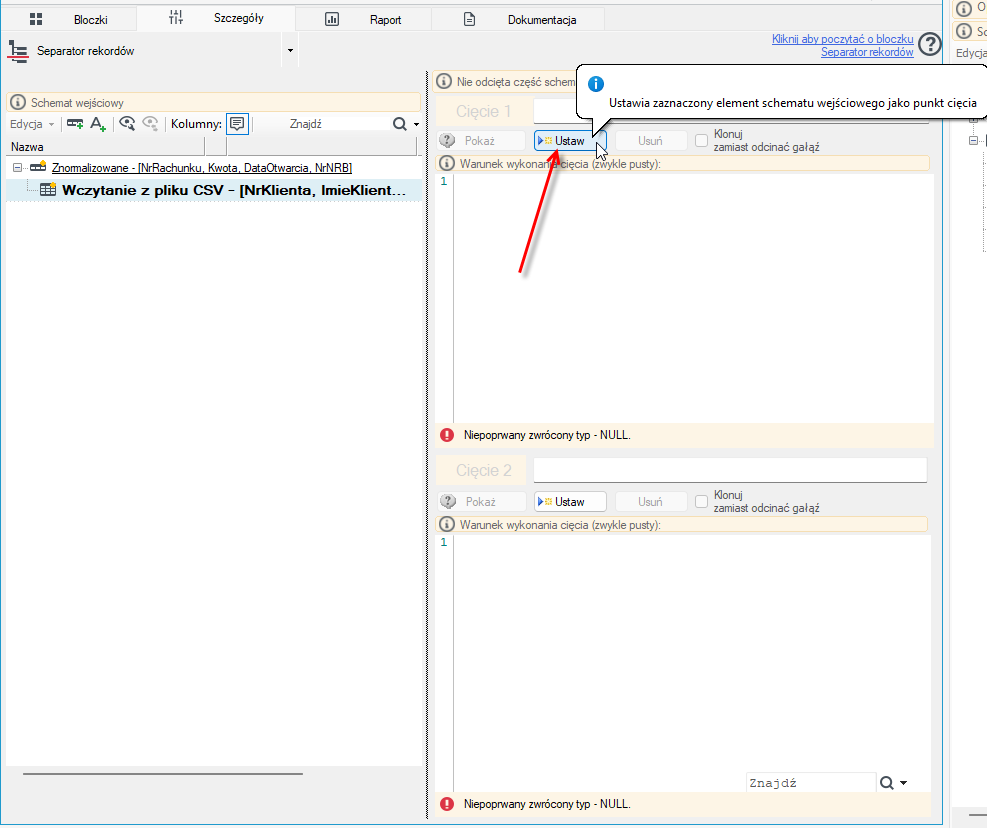Click the info icon beside Schemat wejściowy

(18, 103)
